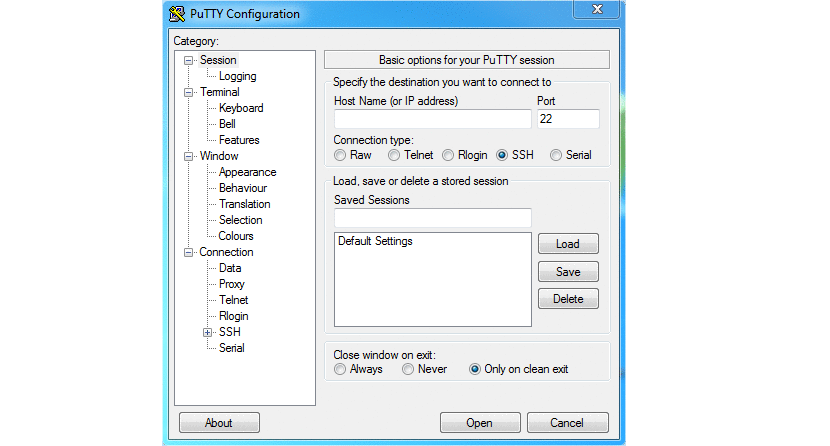Select Default Settings in sessions list
Screen dimensions: 830x446
pos(375,241)
